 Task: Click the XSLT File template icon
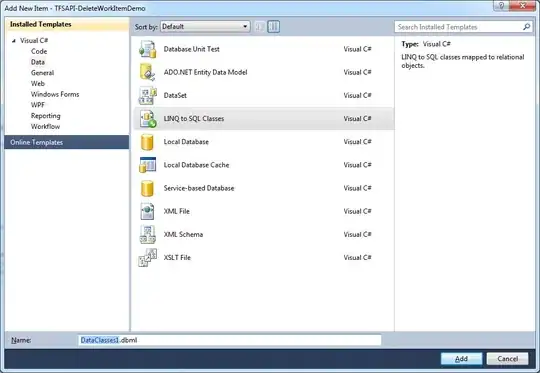[x=148, y=258]
